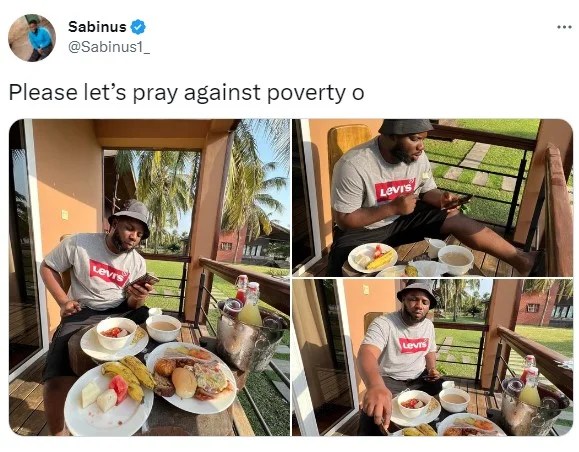Click the plate of bananas and watermelon in left photo

point(109,396)
